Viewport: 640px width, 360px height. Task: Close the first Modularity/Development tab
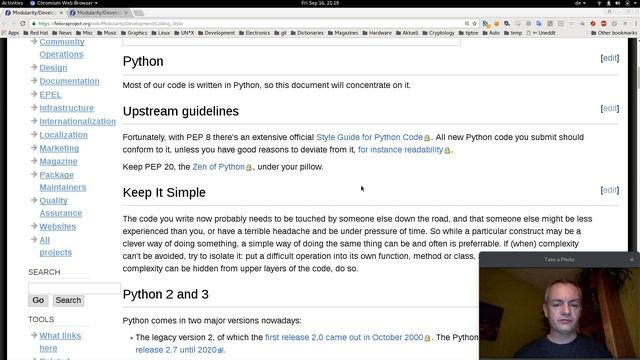pyautogui.click(x=61, y=13)
